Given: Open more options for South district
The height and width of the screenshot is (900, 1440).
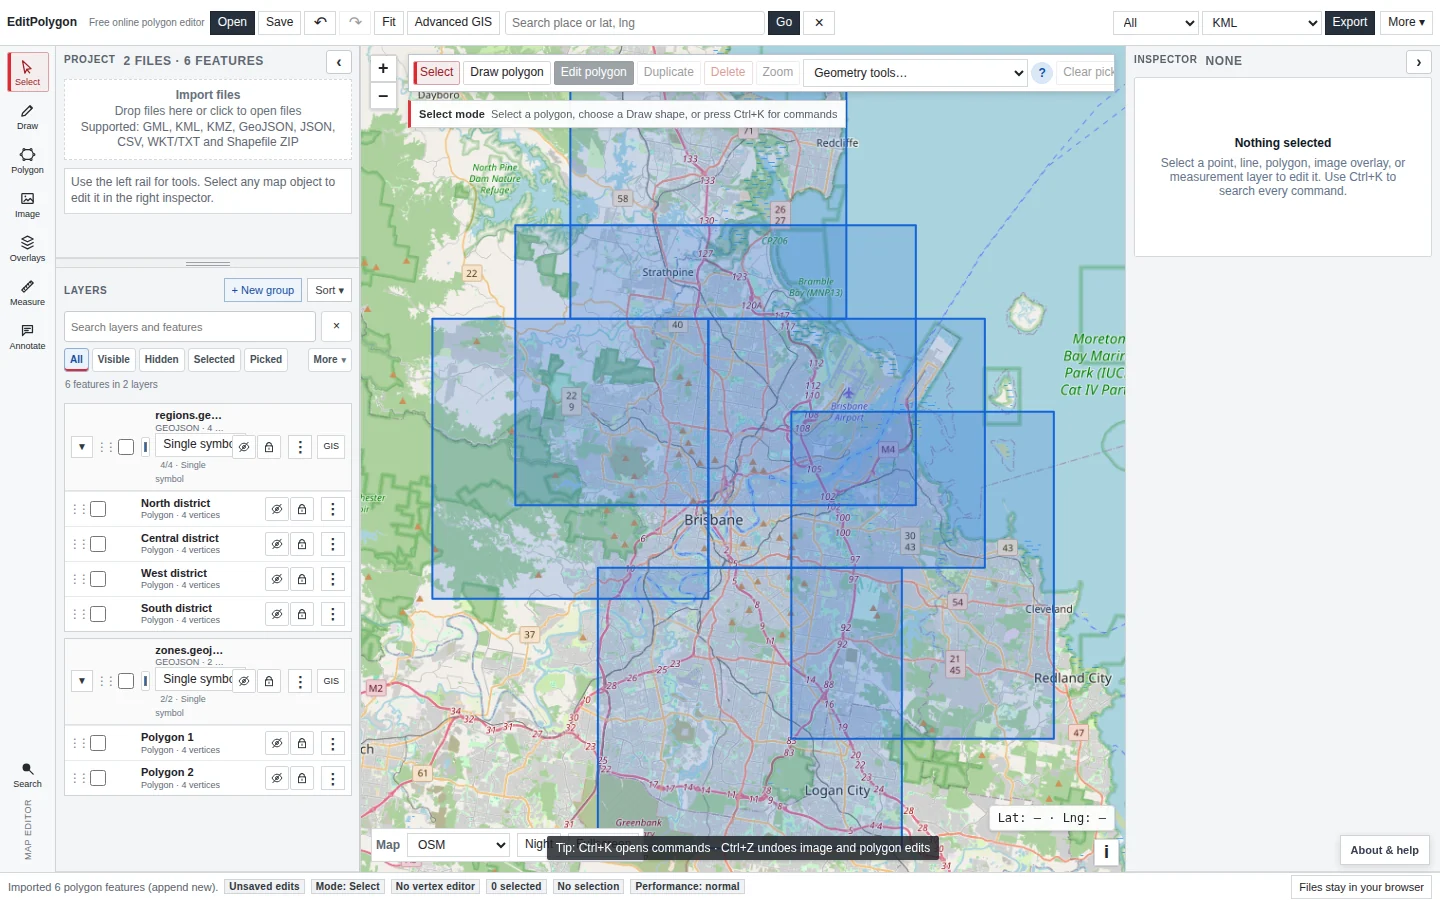Looking at the screenshot, I should 333,614.
